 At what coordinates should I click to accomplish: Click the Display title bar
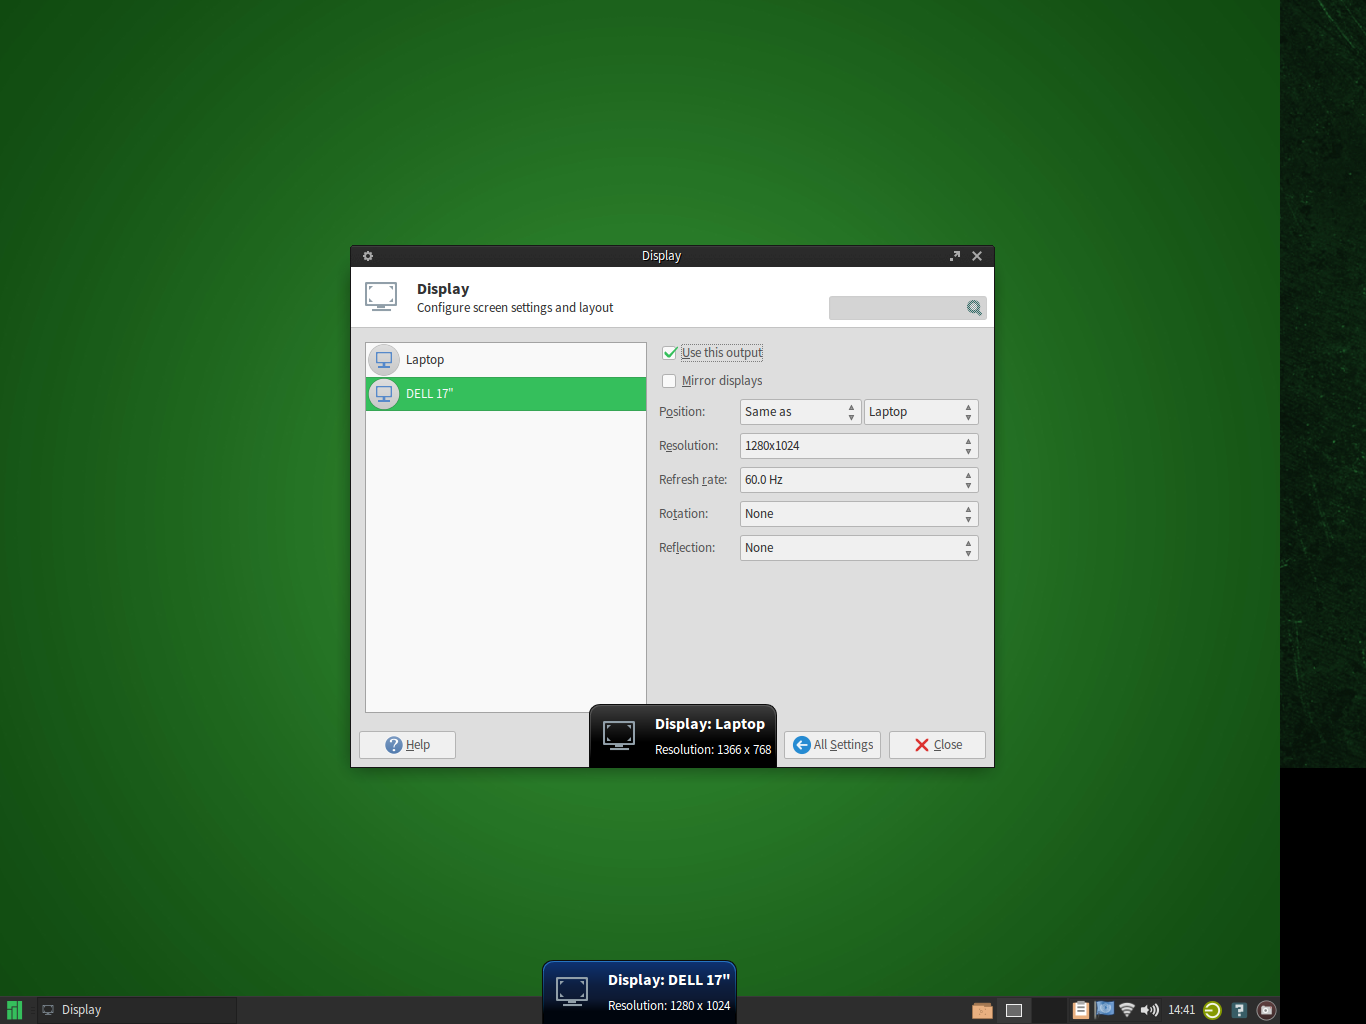pos(661,256)
